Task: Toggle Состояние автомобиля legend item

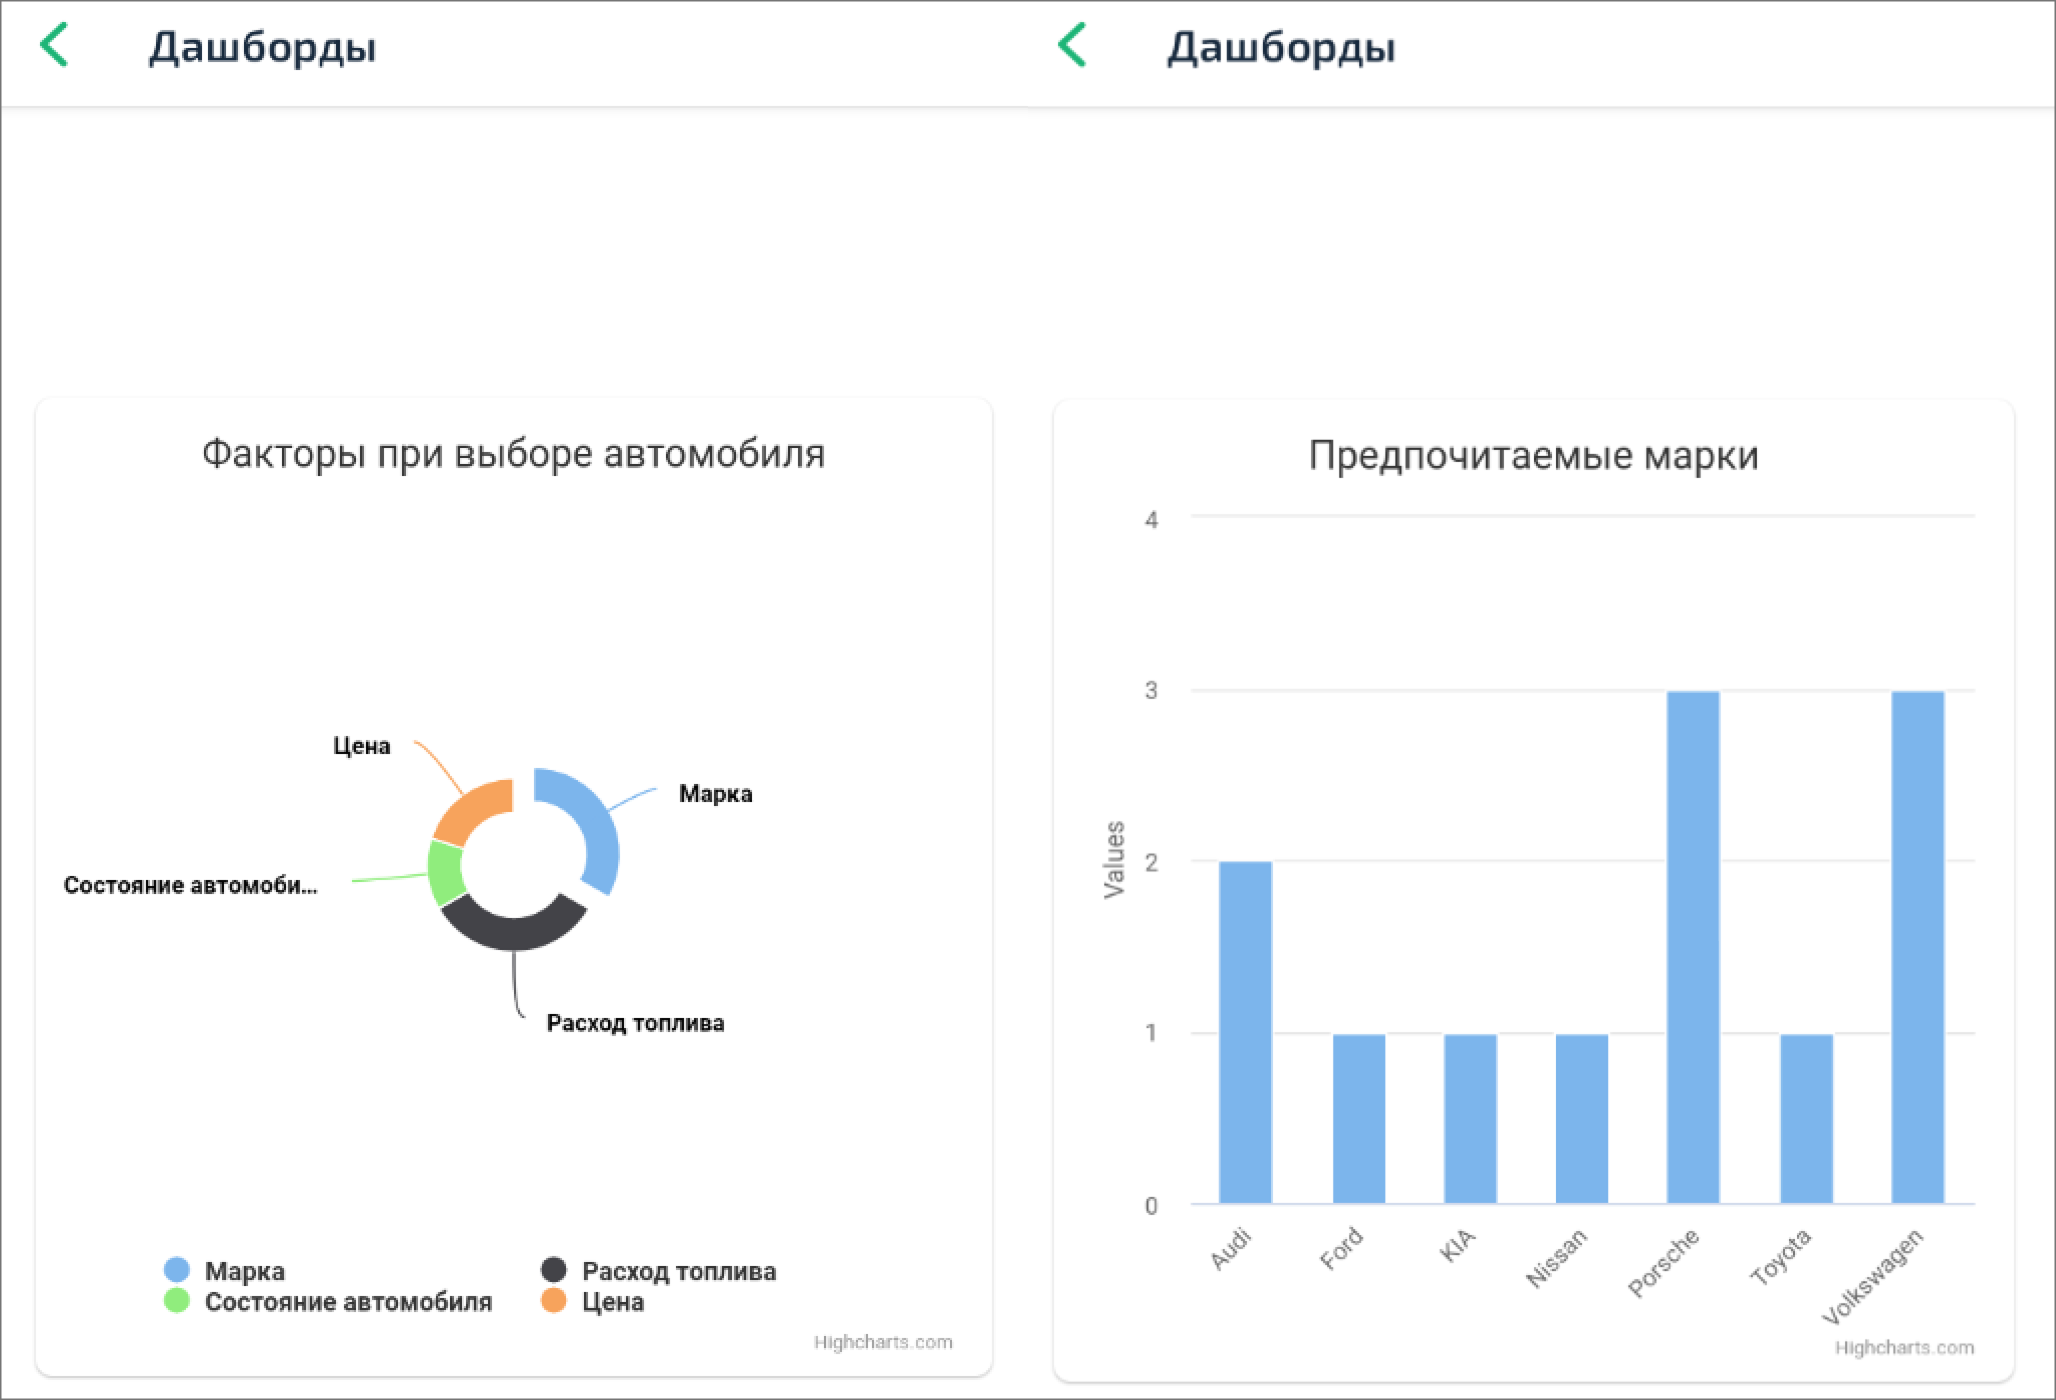Action: click(347, 1302)
